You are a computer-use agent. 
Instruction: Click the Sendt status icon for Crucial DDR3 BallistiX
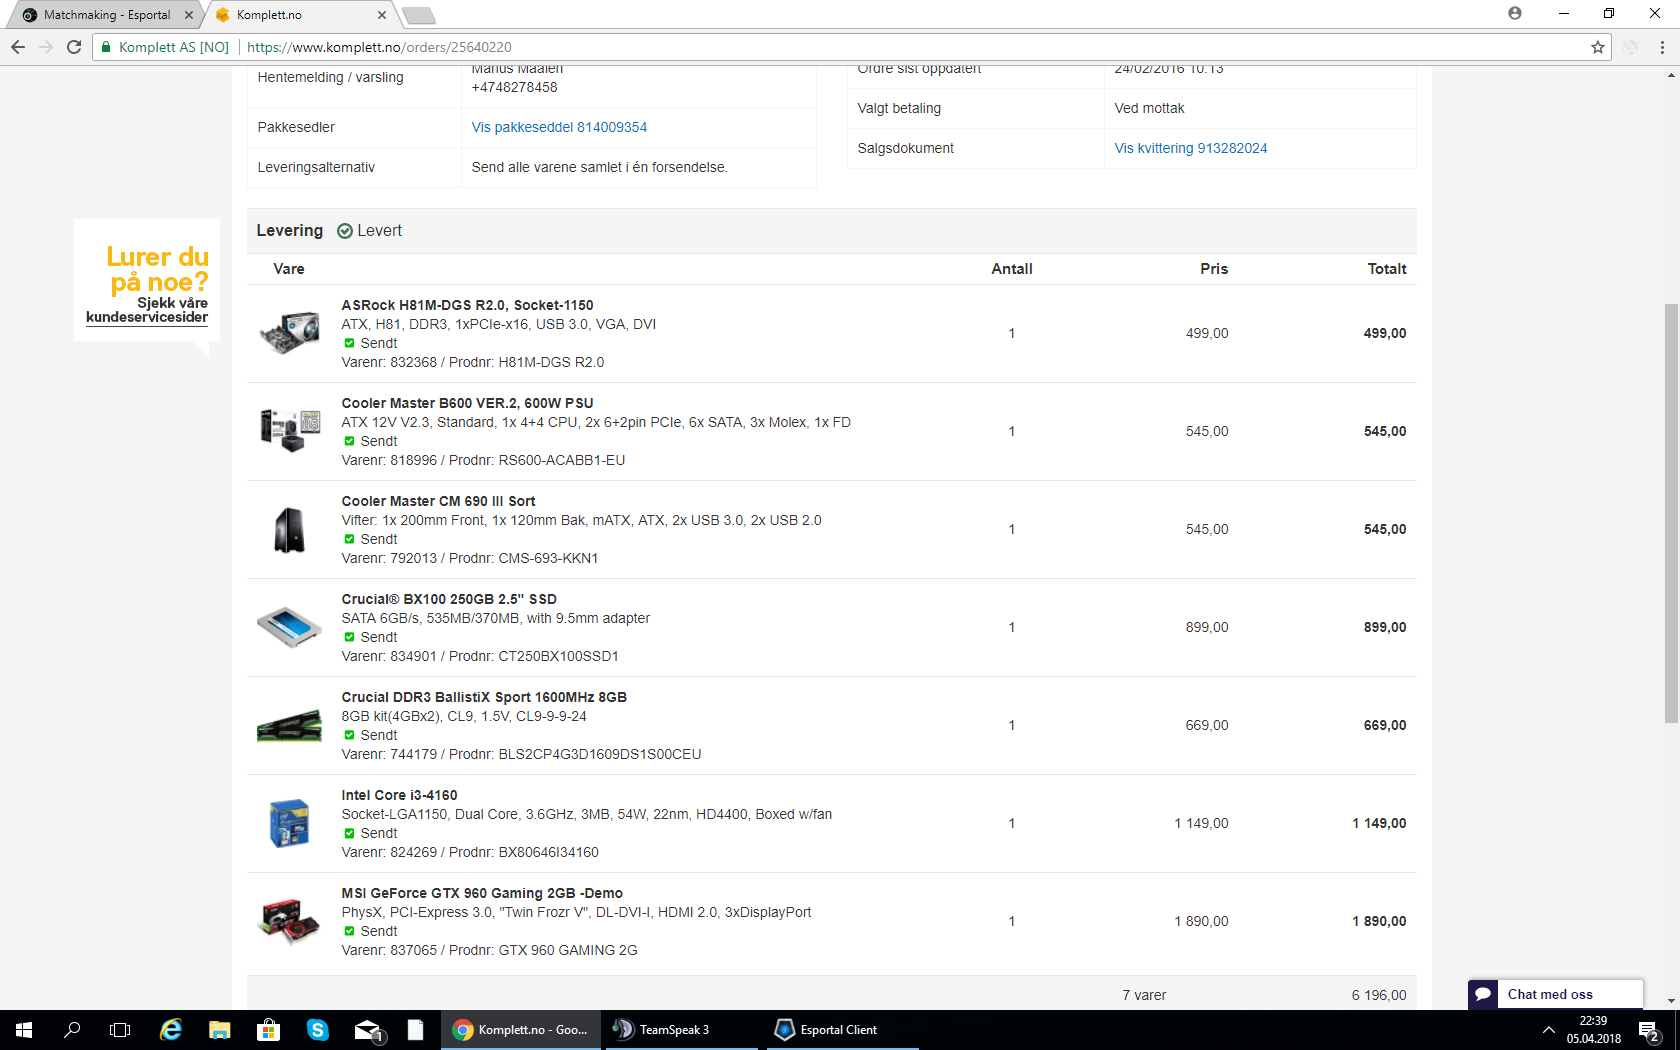pos(349,735)
